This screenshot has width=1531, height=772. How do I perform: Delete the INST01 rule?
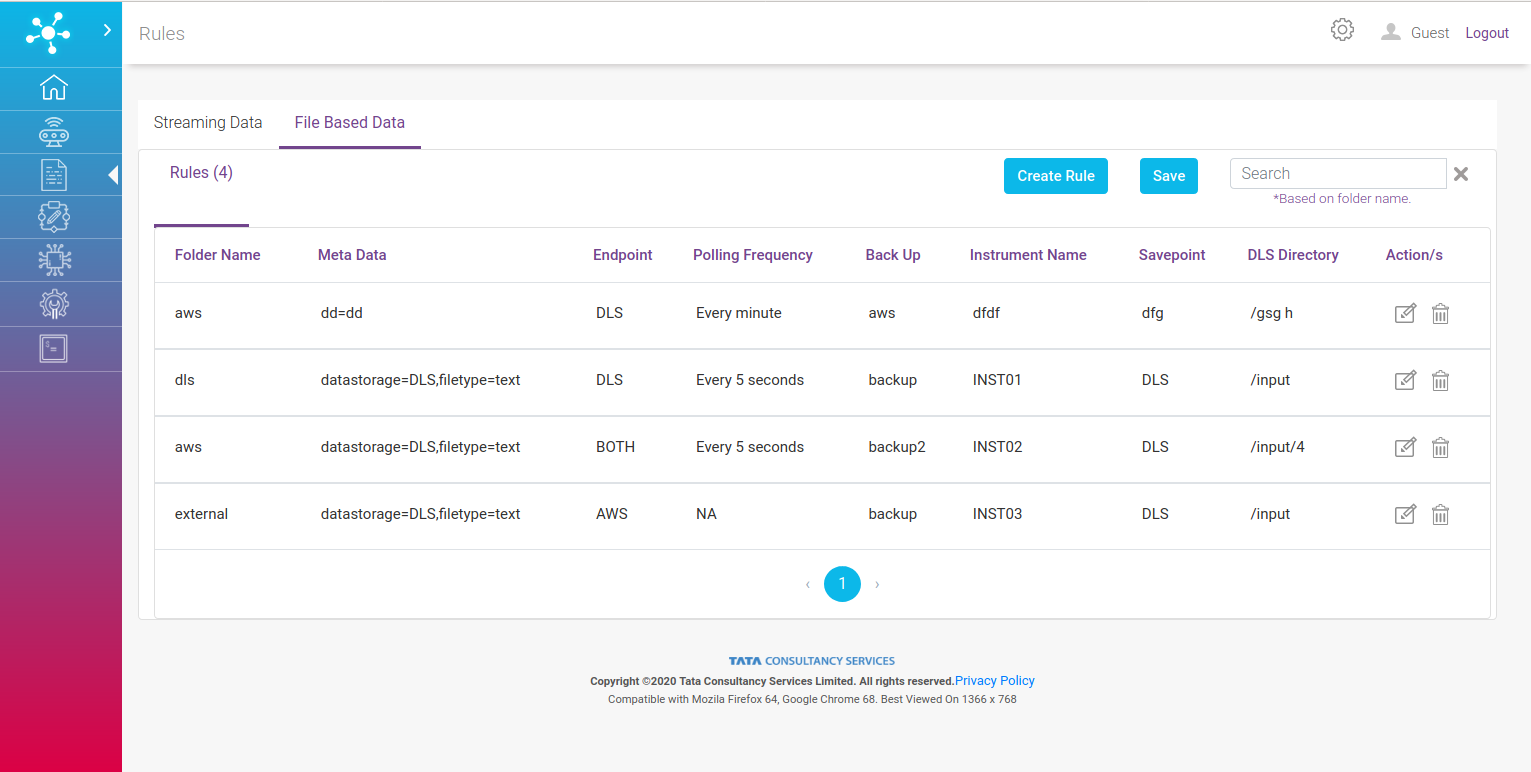pos(1440,380)
